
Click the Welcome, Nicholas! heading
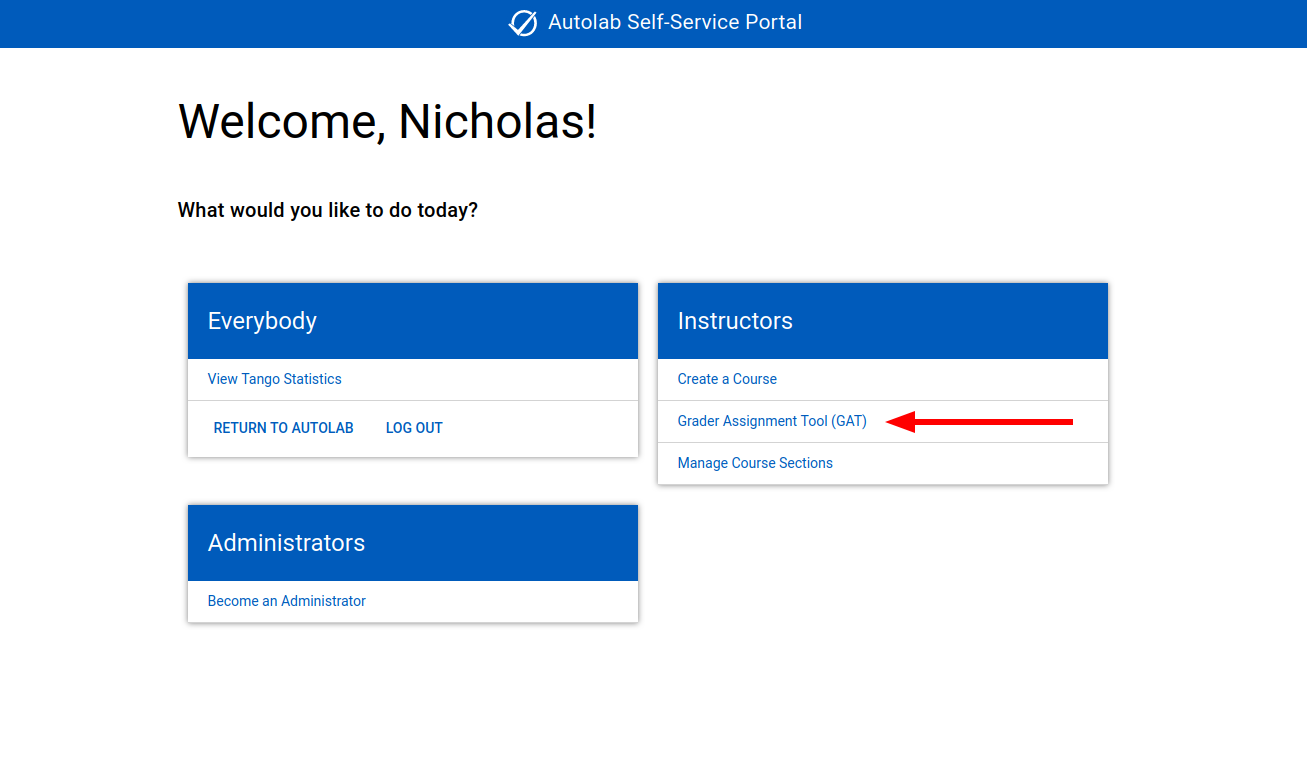387,121
